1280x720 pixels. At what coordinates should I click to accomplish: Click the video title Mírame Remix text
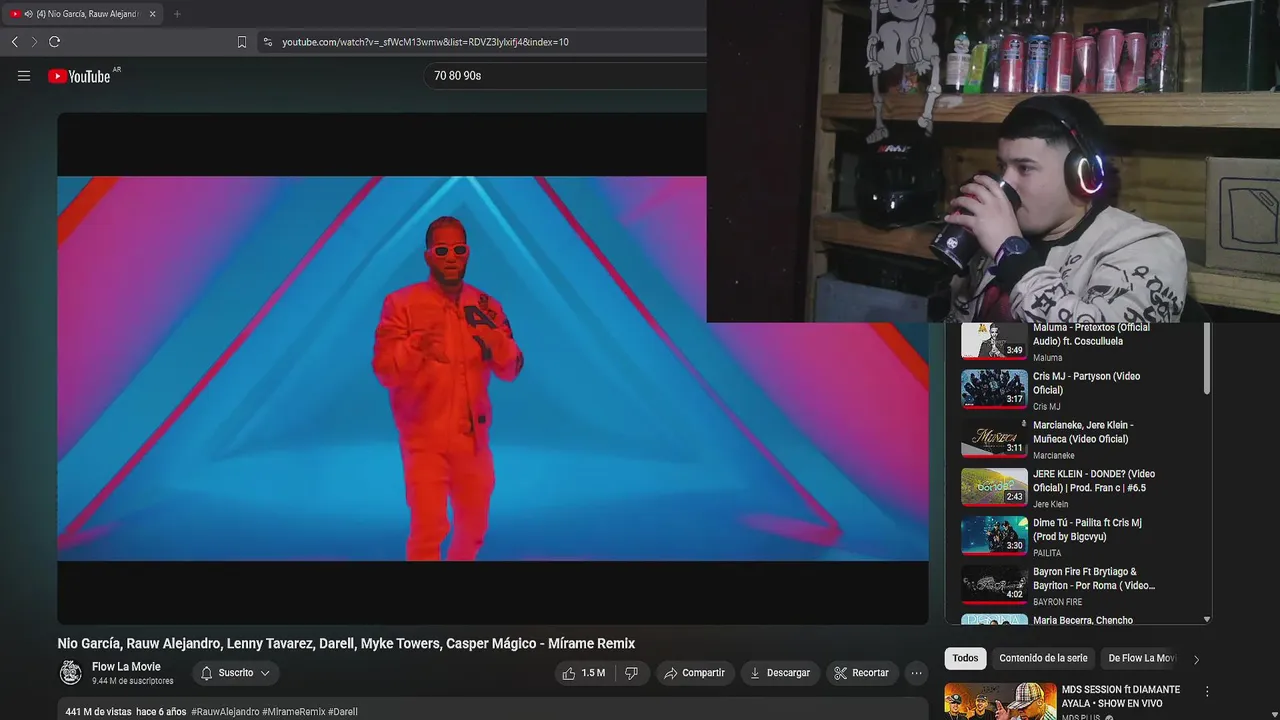tap(346, 643)
